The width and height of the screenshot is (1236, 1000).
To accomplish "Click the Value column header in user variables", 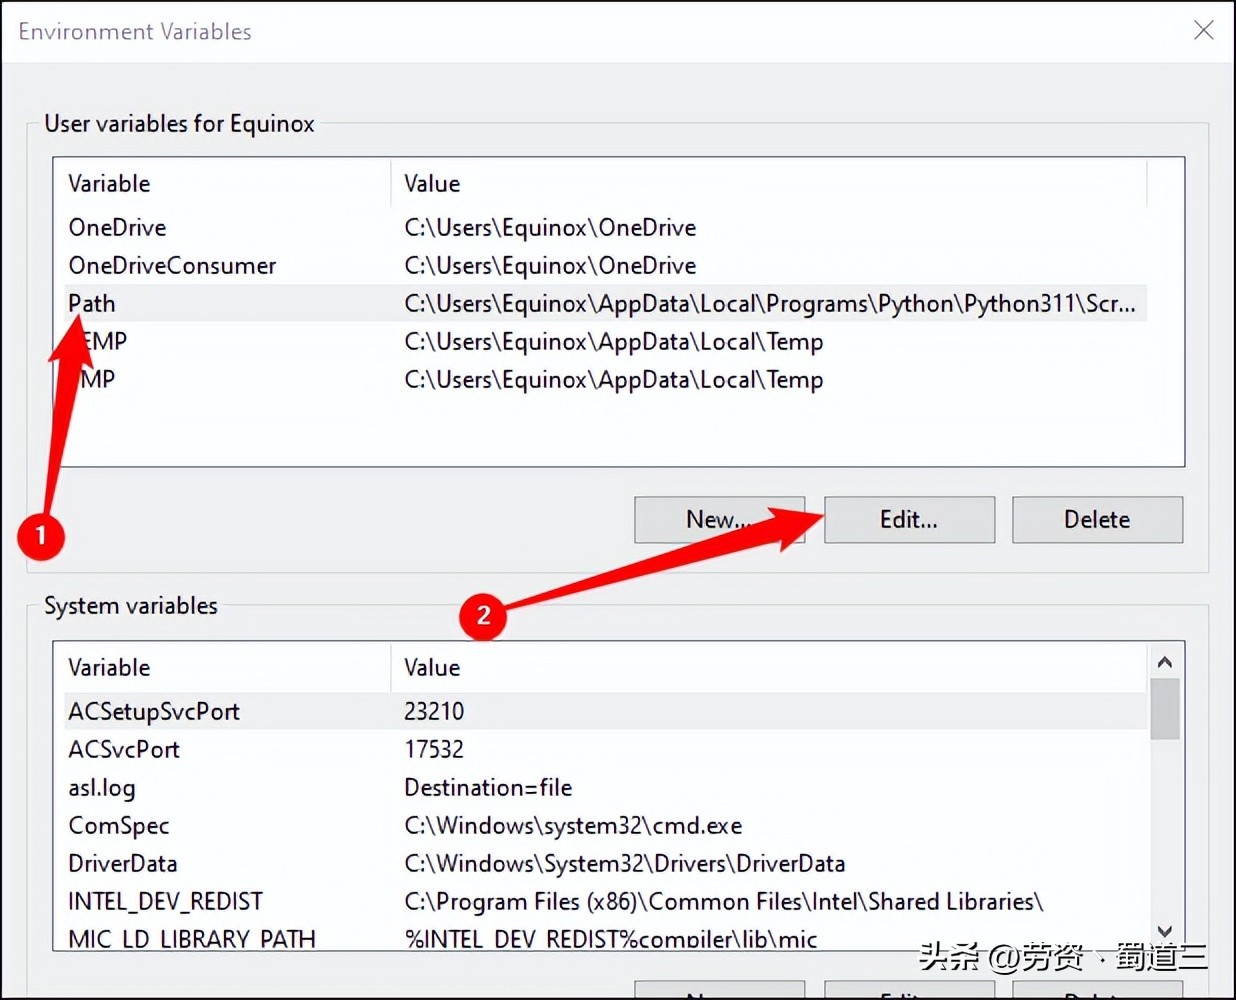I will pos(432,183).
